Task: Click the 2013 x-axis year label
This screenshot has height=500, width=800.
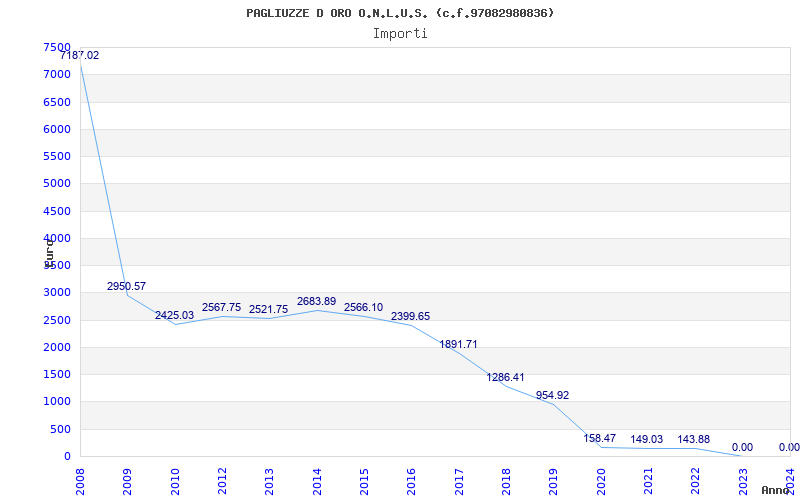Action: pyautogui.click(x=269, y=482)
